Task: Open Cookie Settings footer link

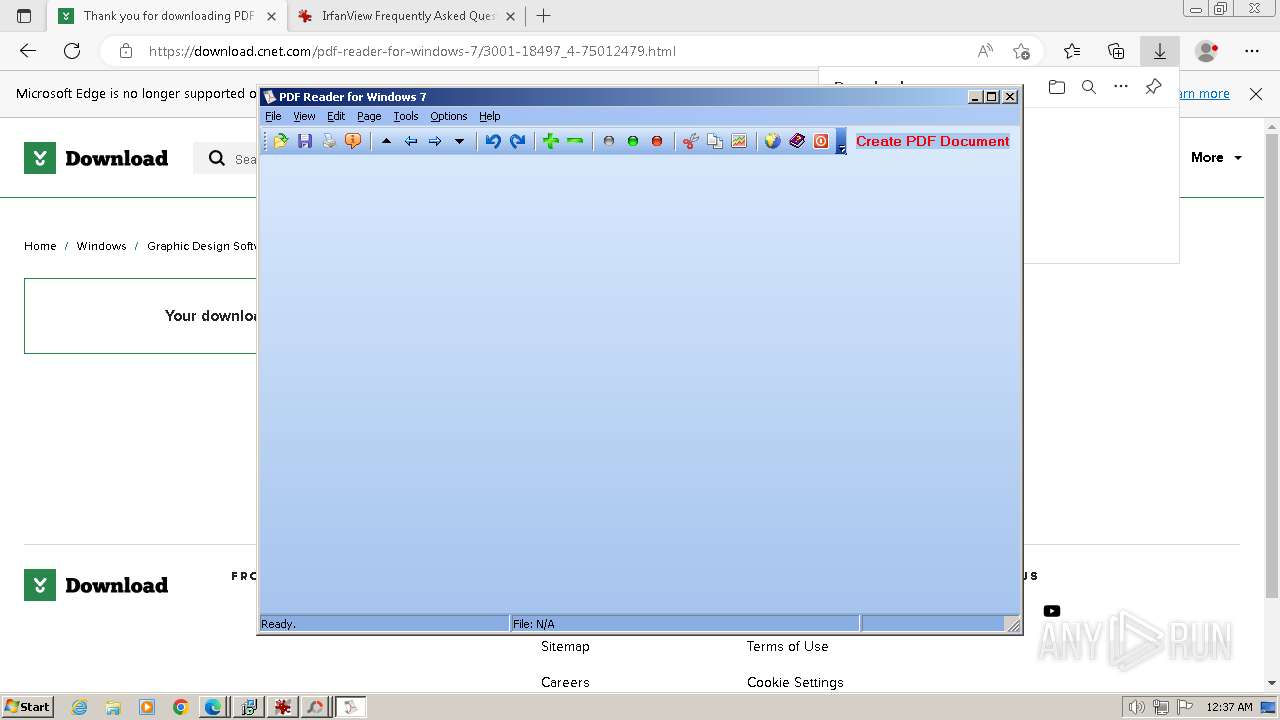Action: 795,682
